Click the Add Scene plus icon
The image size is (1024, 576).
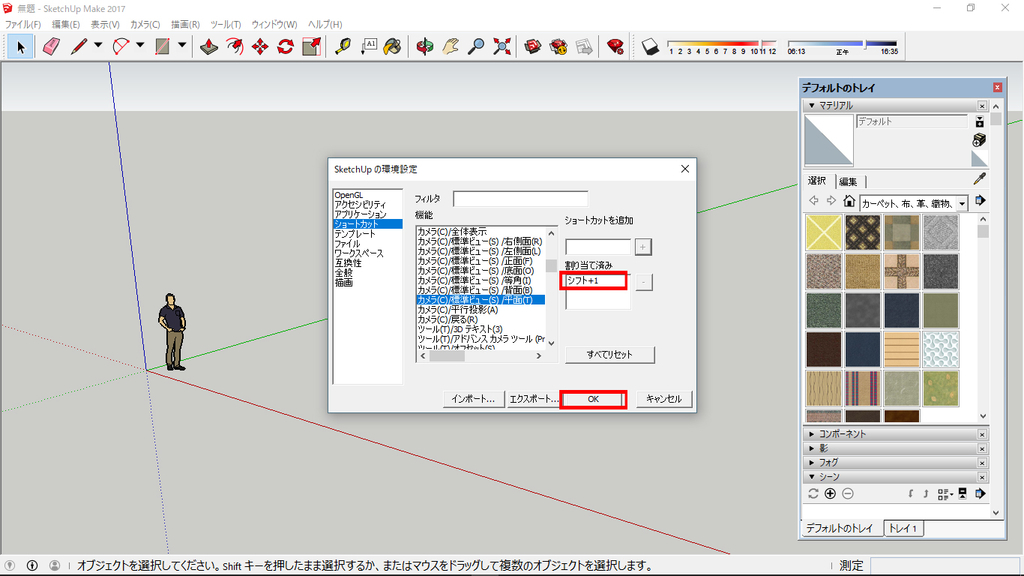(x=830, y=494)
